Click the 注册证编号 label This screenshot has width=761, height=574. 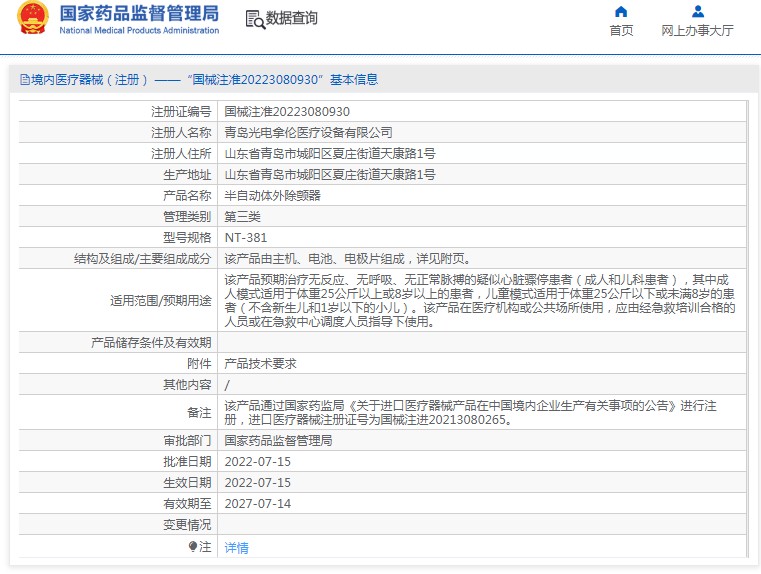(x=181, y=112)
